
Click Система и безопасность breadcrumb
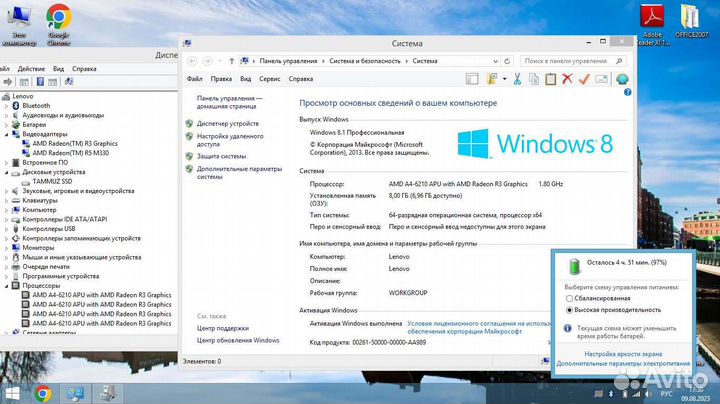[x=365, y=61]
